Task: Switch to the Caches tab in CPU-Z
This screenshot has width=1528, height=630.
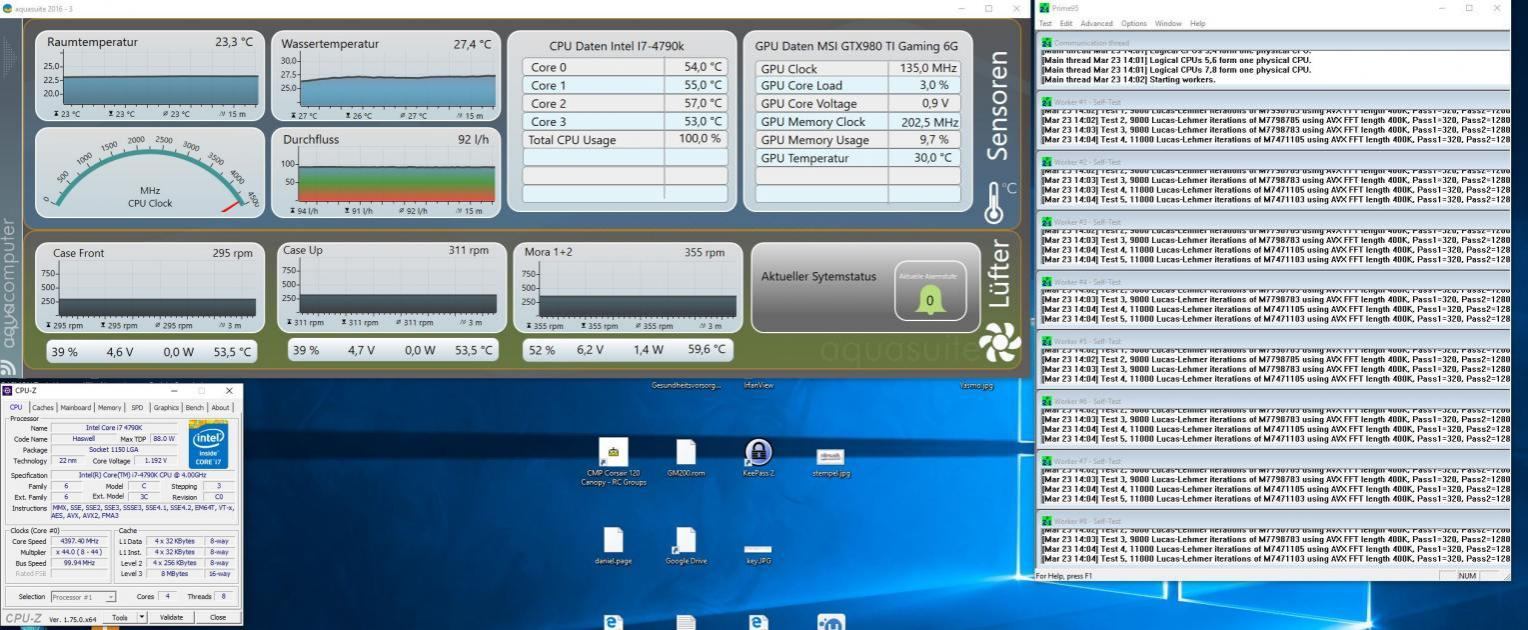Action: tap(43, 407)
